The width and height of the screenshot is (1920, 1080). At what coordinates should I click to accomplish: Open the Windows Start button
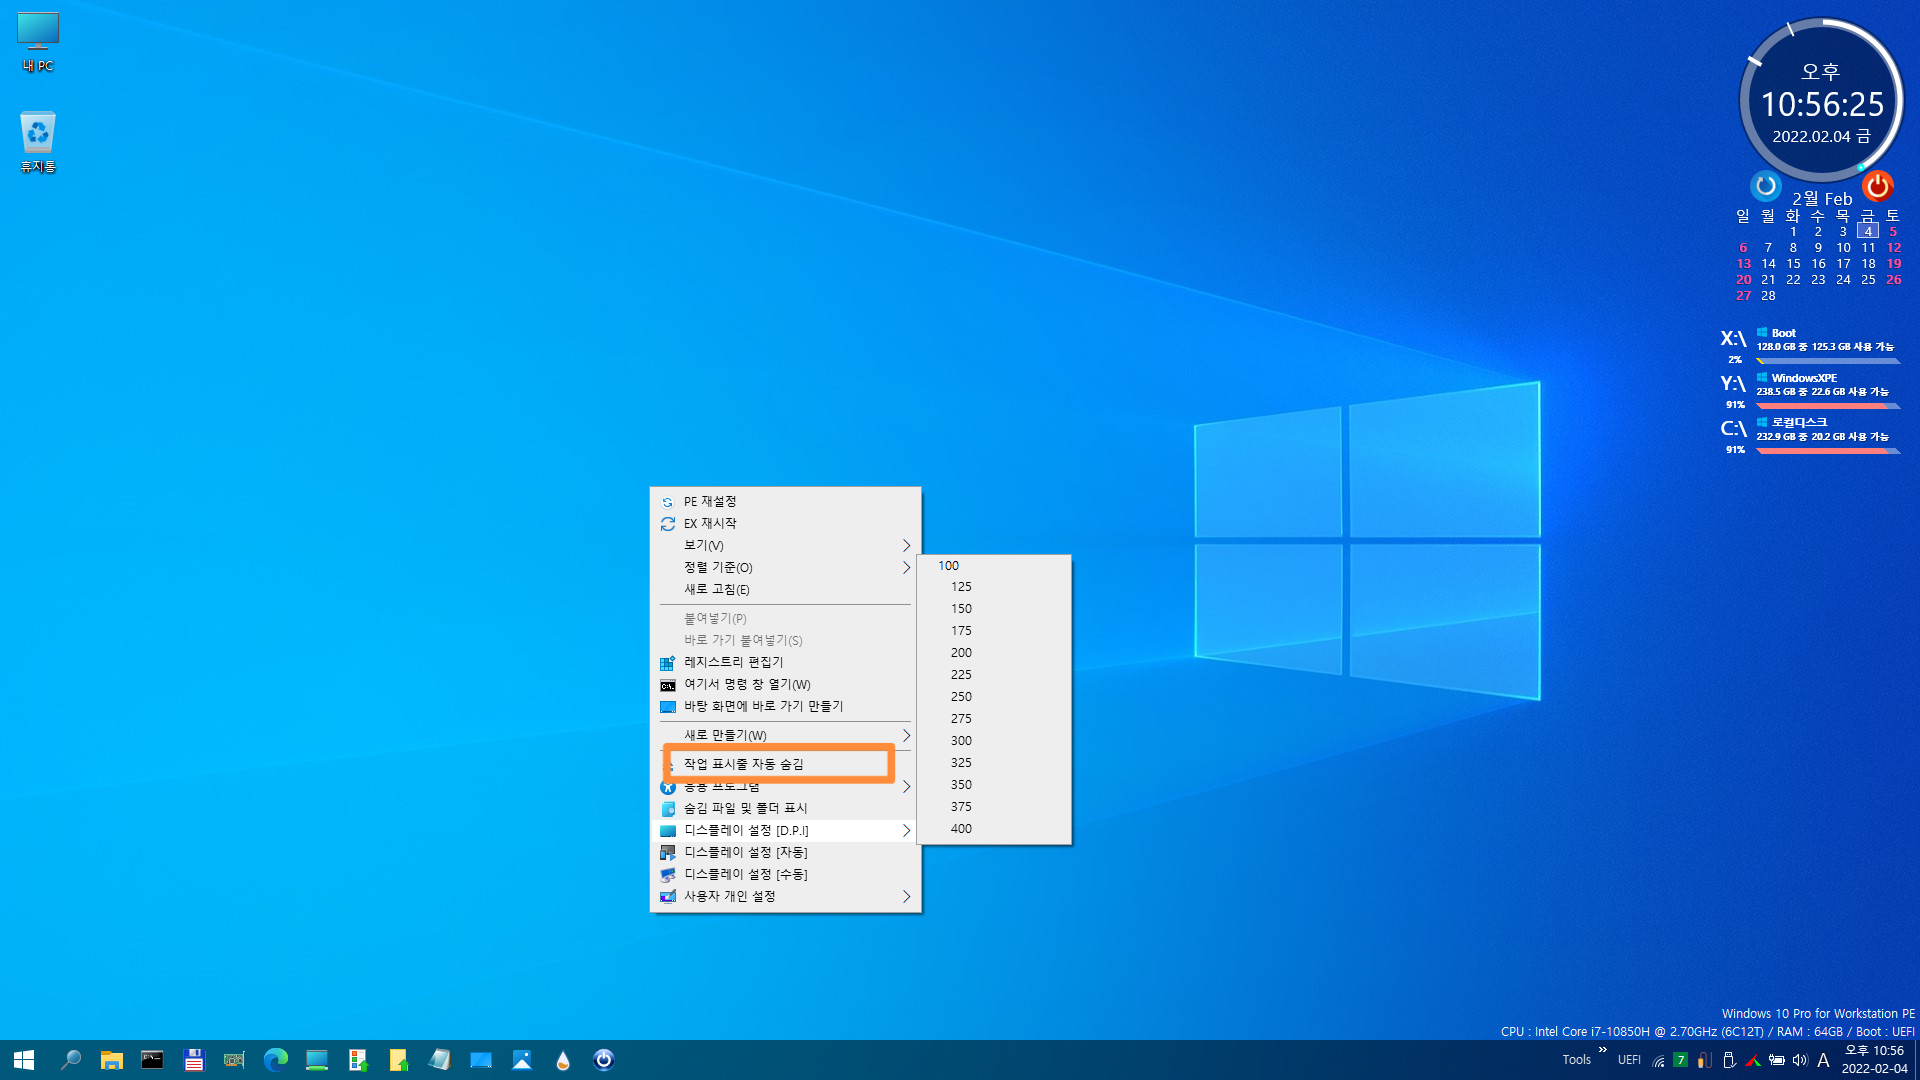(x=24, y=1060)
